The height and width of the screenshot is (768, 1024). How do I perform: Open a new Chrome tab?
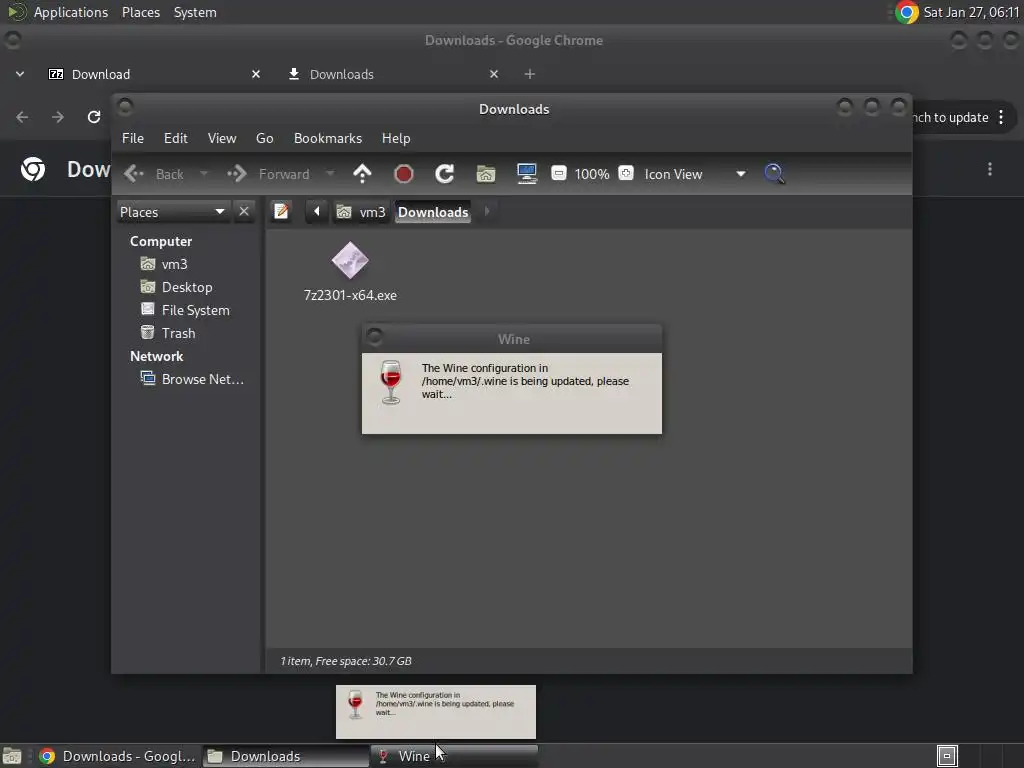(x=530, y=74)
